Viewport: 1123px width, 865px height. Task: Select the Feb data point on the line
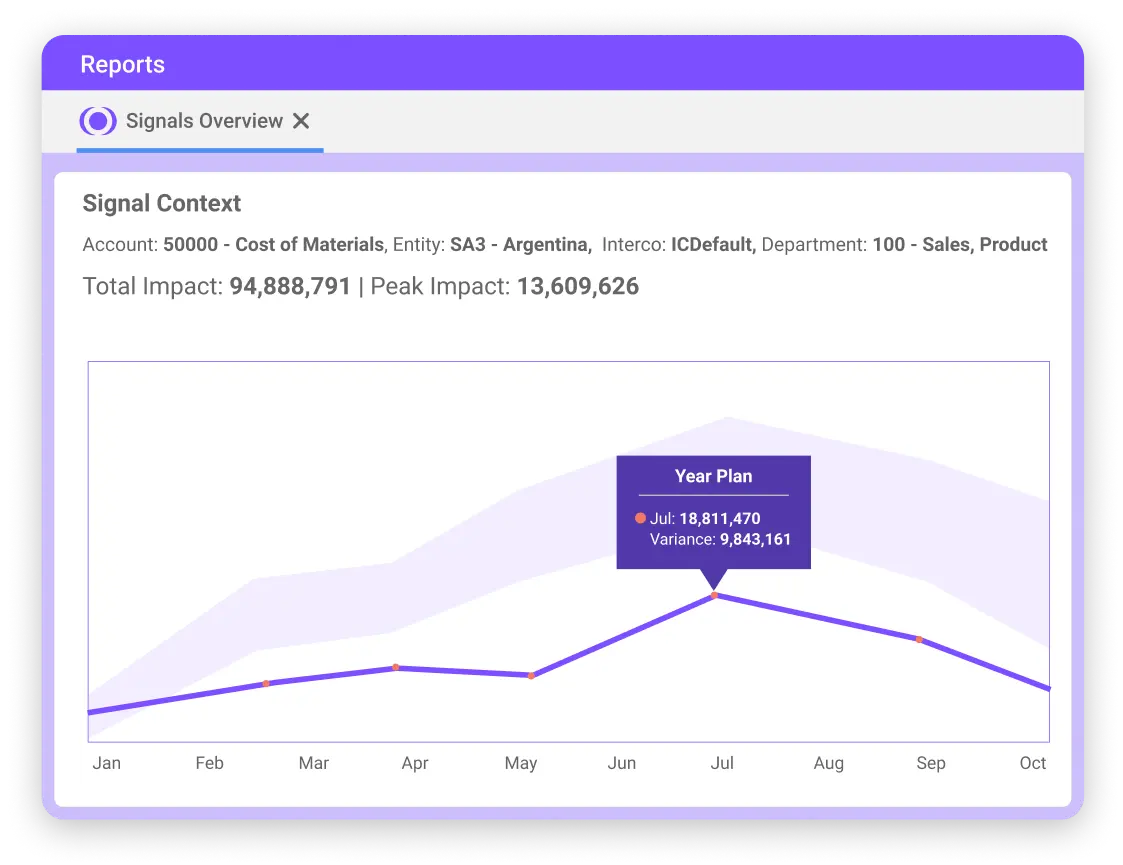tap(266, 684)
